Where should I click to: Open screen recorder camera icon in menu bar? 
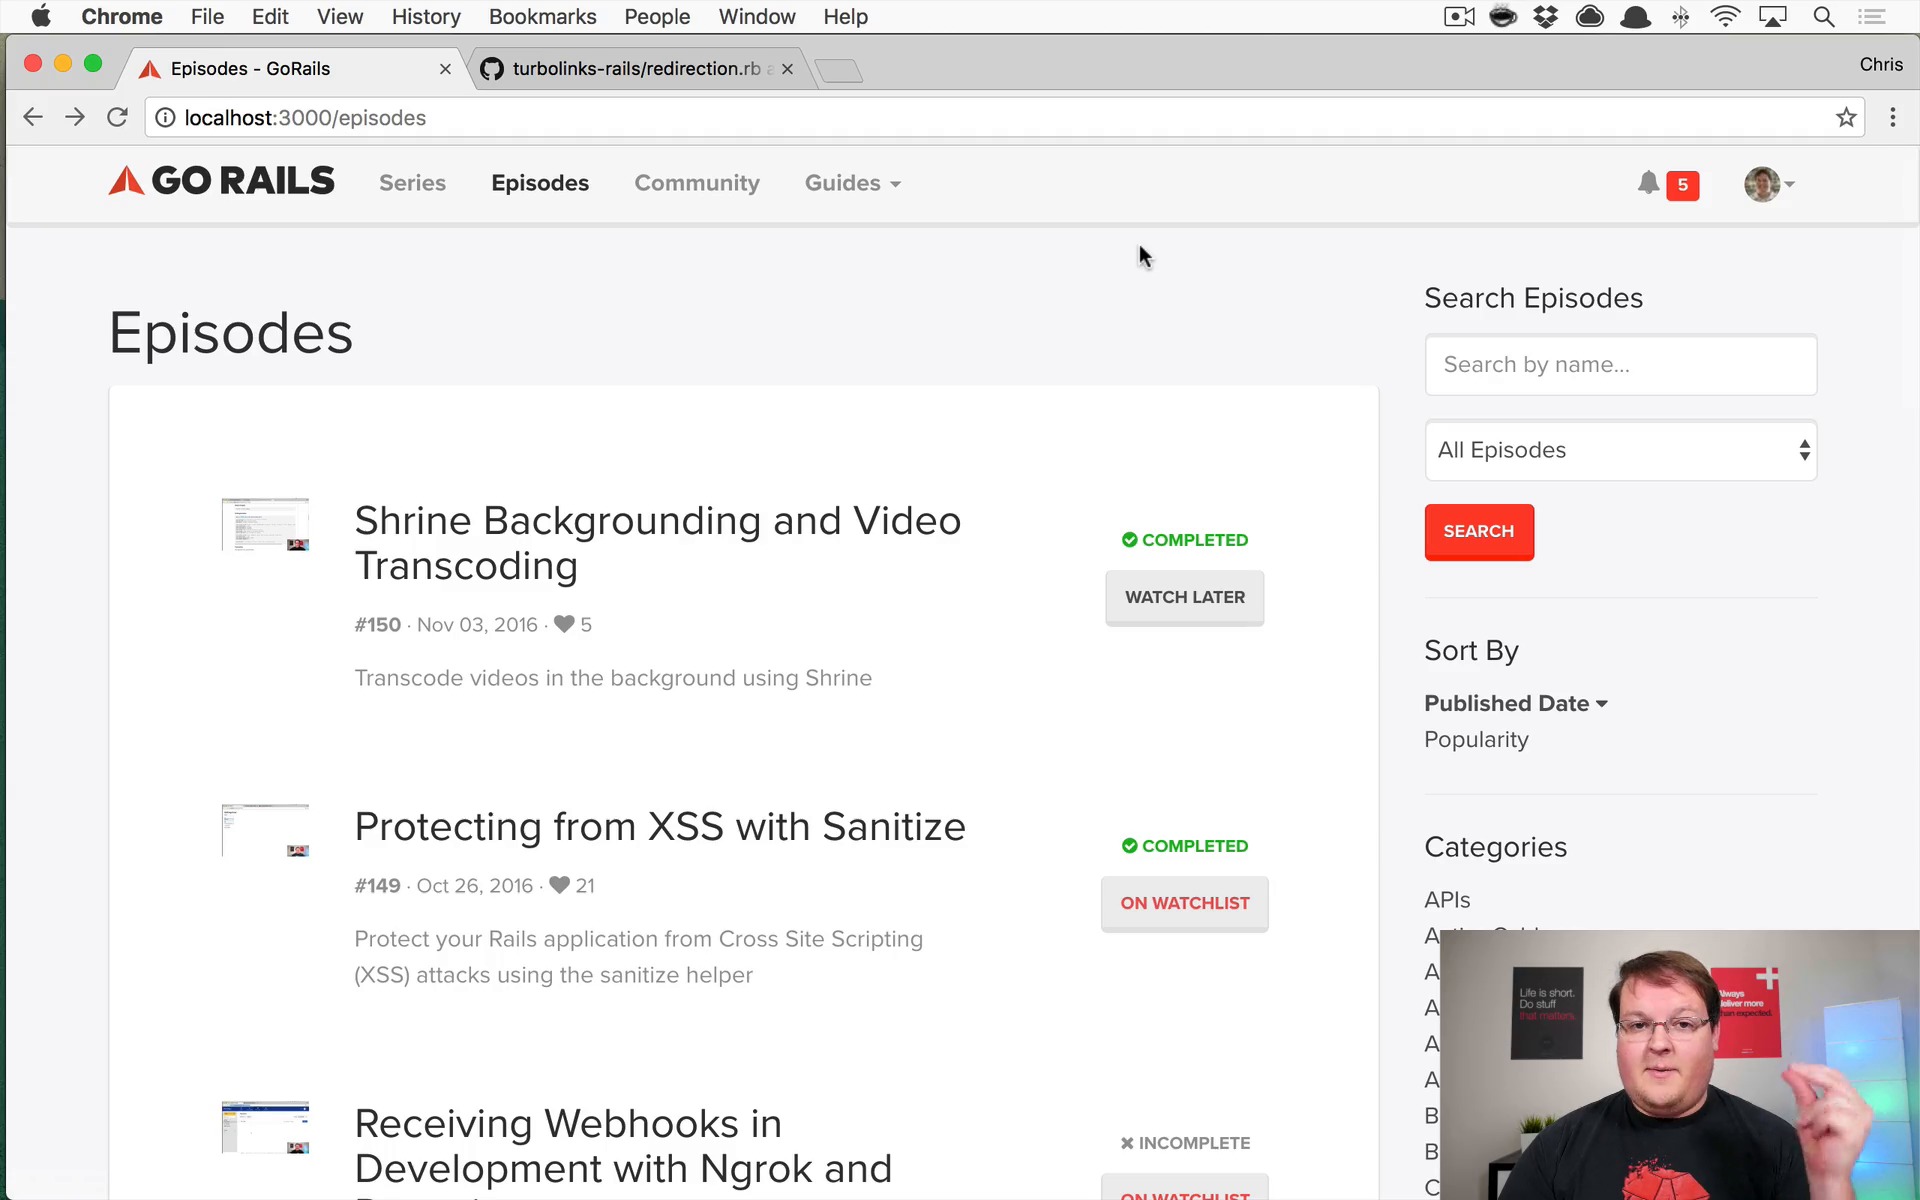pyautogui.click(x=1459, y=17)
